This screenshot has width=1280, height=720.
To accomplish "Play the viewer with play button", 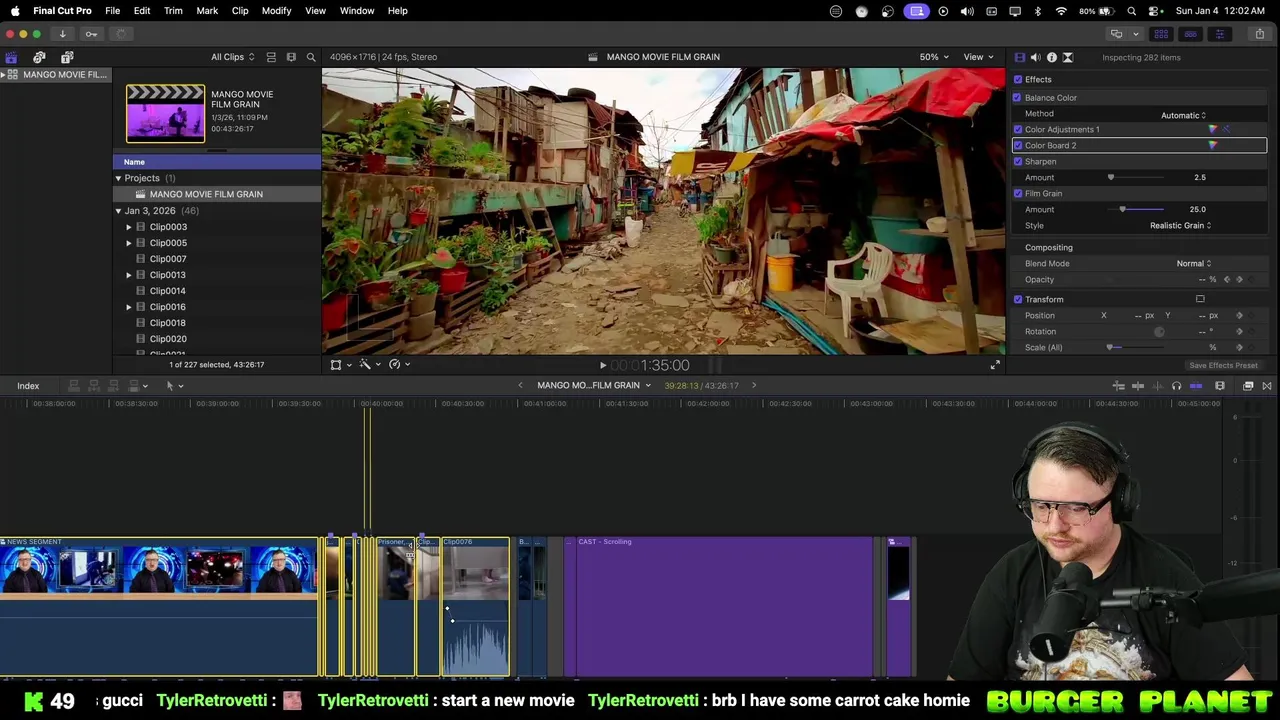I will tap(602, 366).
